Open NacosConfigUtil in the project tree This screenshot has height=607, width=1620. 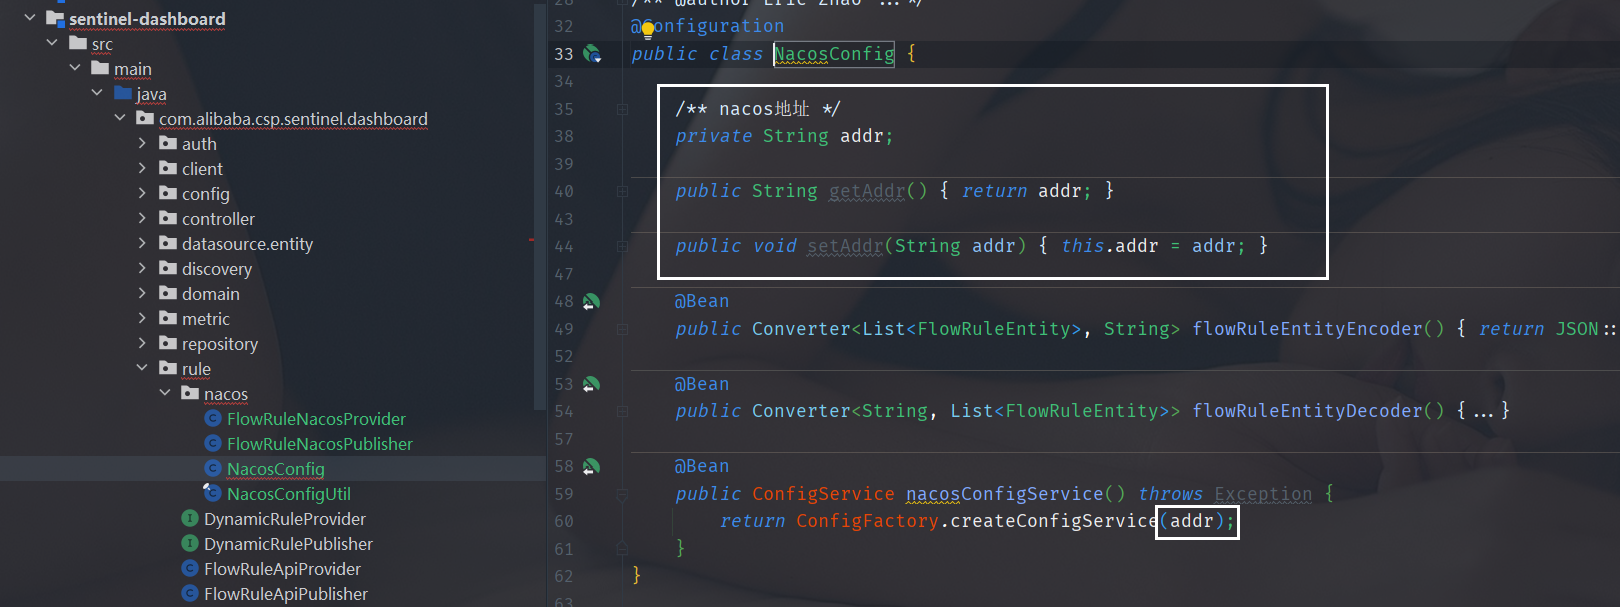[x=289, y=494]
